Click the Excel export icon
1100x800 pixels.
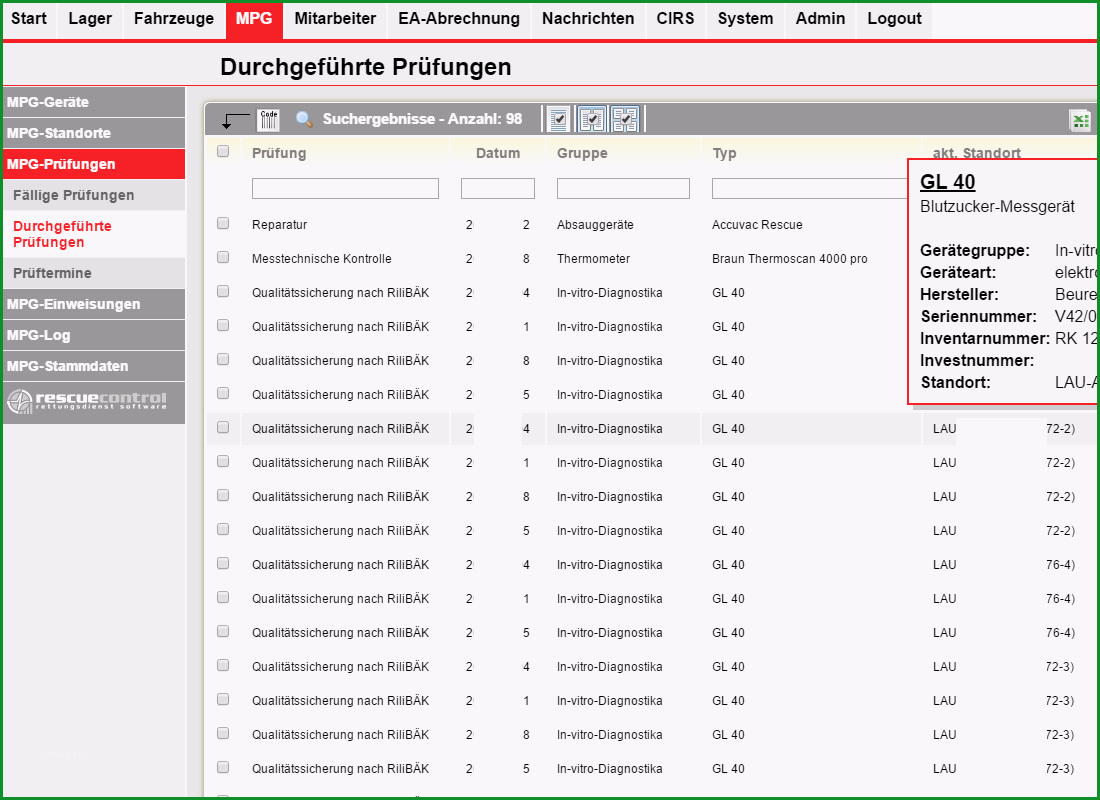click(1080, 121)
